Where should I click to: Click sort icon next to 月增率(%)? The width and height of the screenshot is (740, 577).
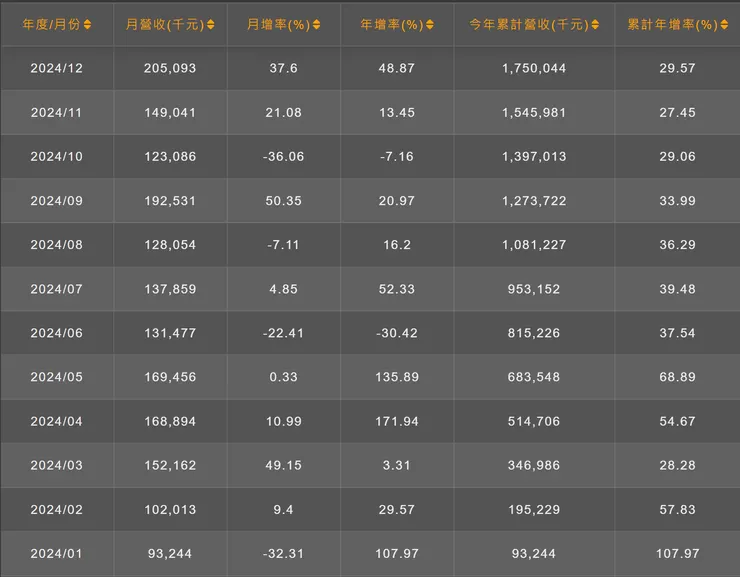coord(315,25)
